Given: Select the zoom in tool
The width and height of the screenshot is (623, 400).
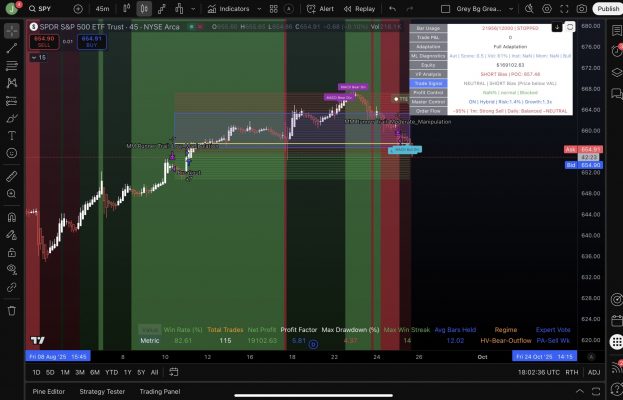Looking at the screenshot, I should 12,193.
